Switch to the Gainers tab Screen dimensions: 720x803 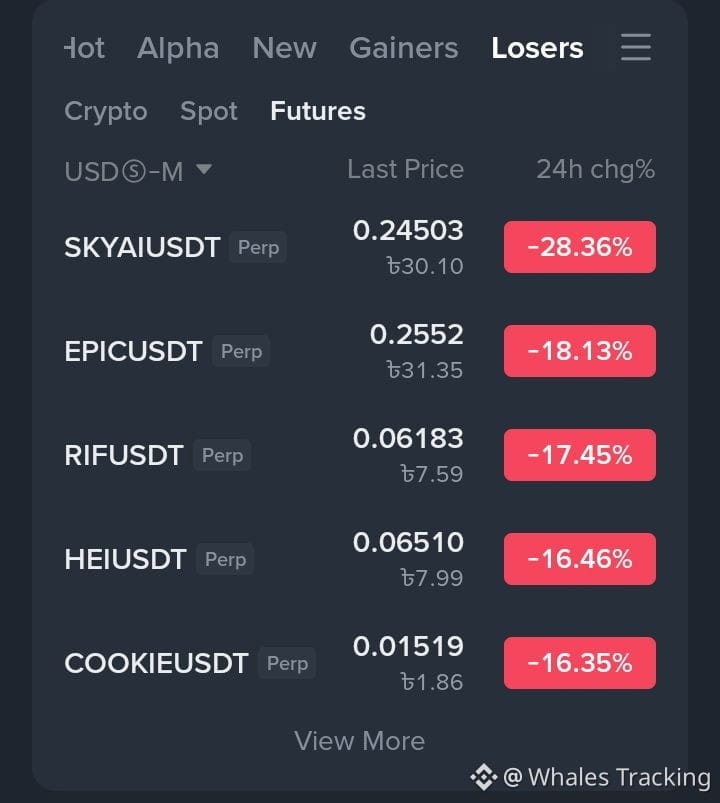(x=404, y=48)
